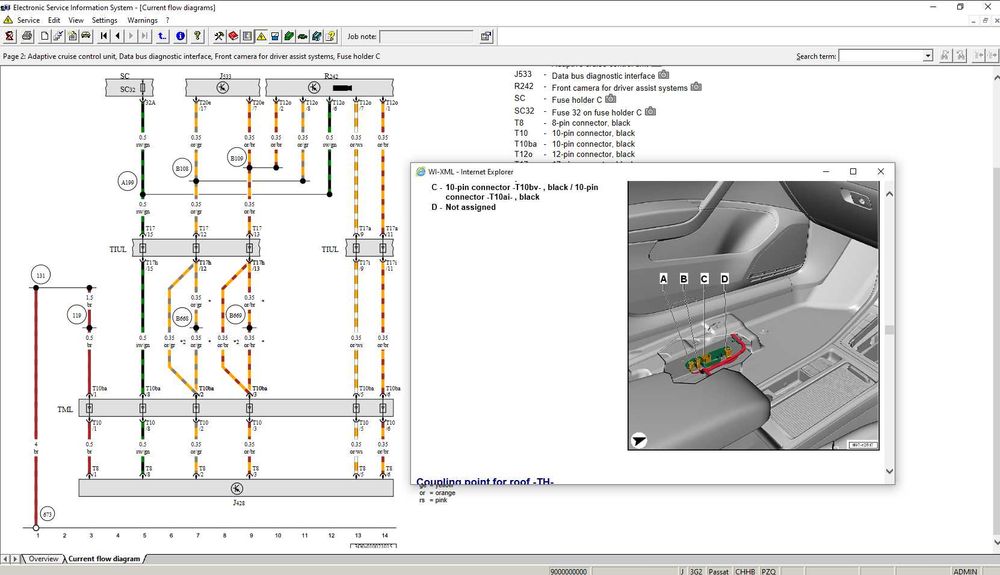Switch to the Overview tab
1000x575 pixels.
coord(43,559)
